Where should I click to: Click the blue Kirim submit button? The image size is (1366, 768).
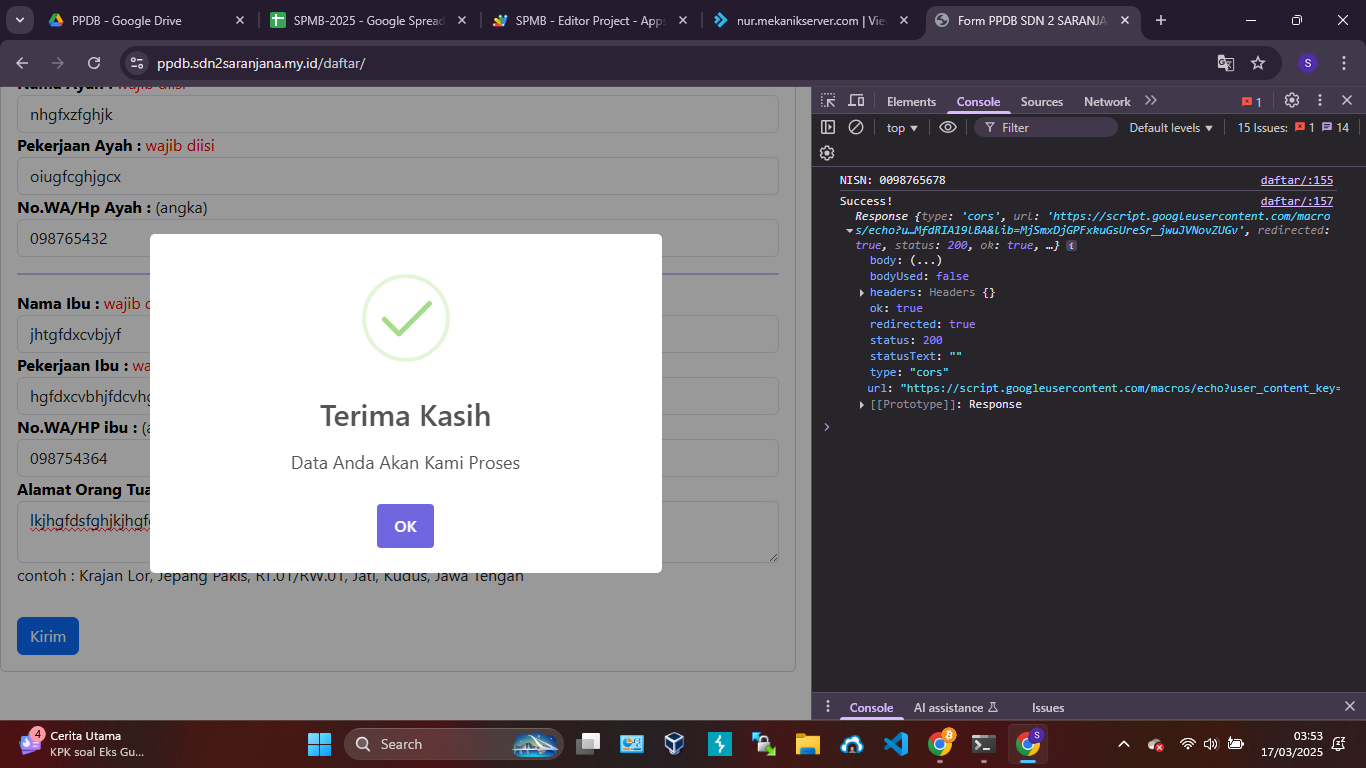click(48, 636)
